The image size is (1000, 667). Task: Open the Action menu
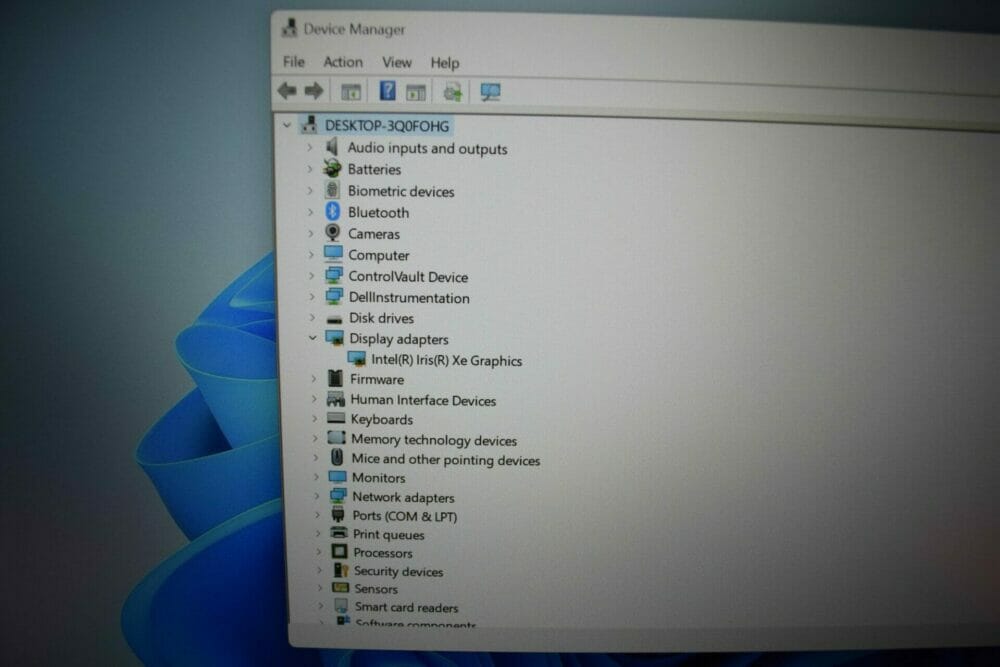pyautogui.click(x=343, y=62)
